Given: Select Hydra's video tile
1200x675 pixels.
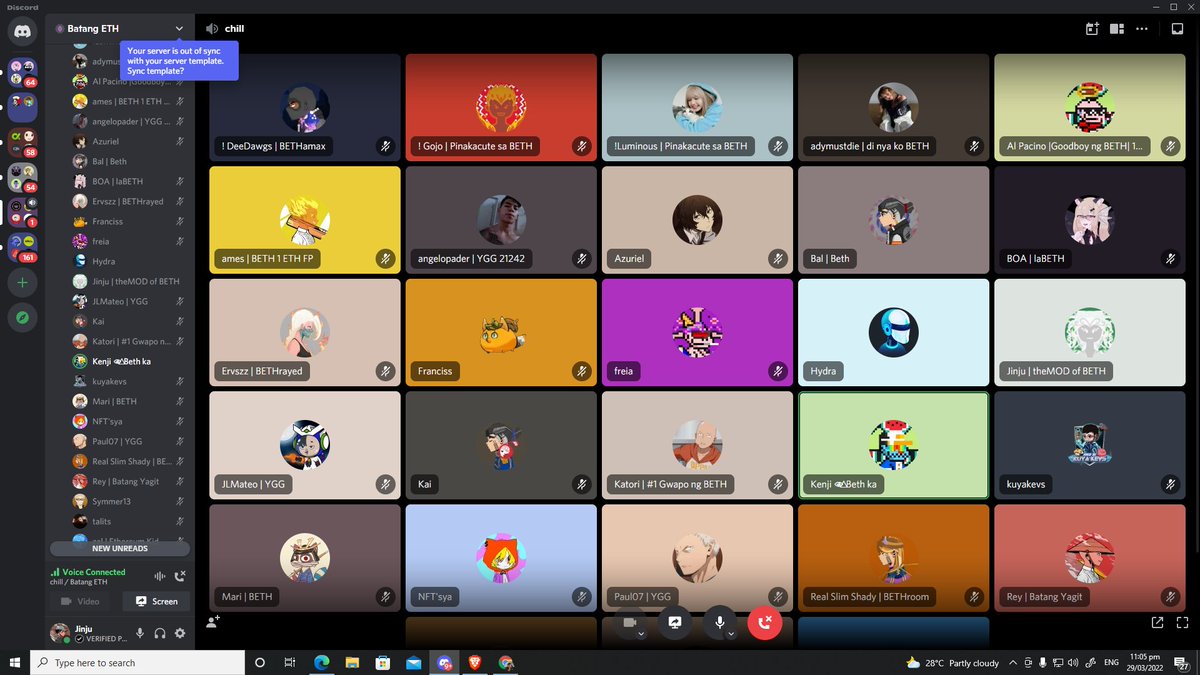Looking at the screenshot, I should tap(893, 332).
